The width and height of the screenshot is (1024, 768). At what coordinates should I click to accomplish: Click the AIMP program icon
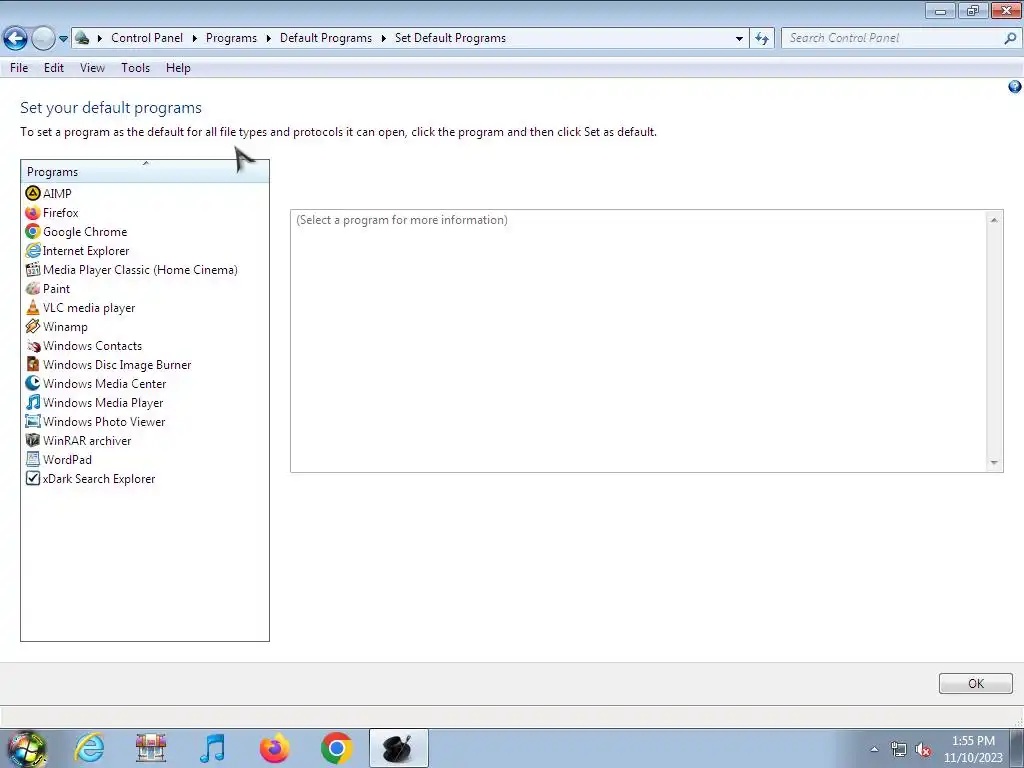point(33,193)
